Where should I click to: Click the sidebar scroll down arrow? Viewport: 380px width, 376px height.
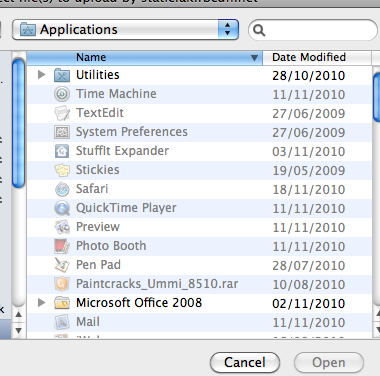[18, 330]
